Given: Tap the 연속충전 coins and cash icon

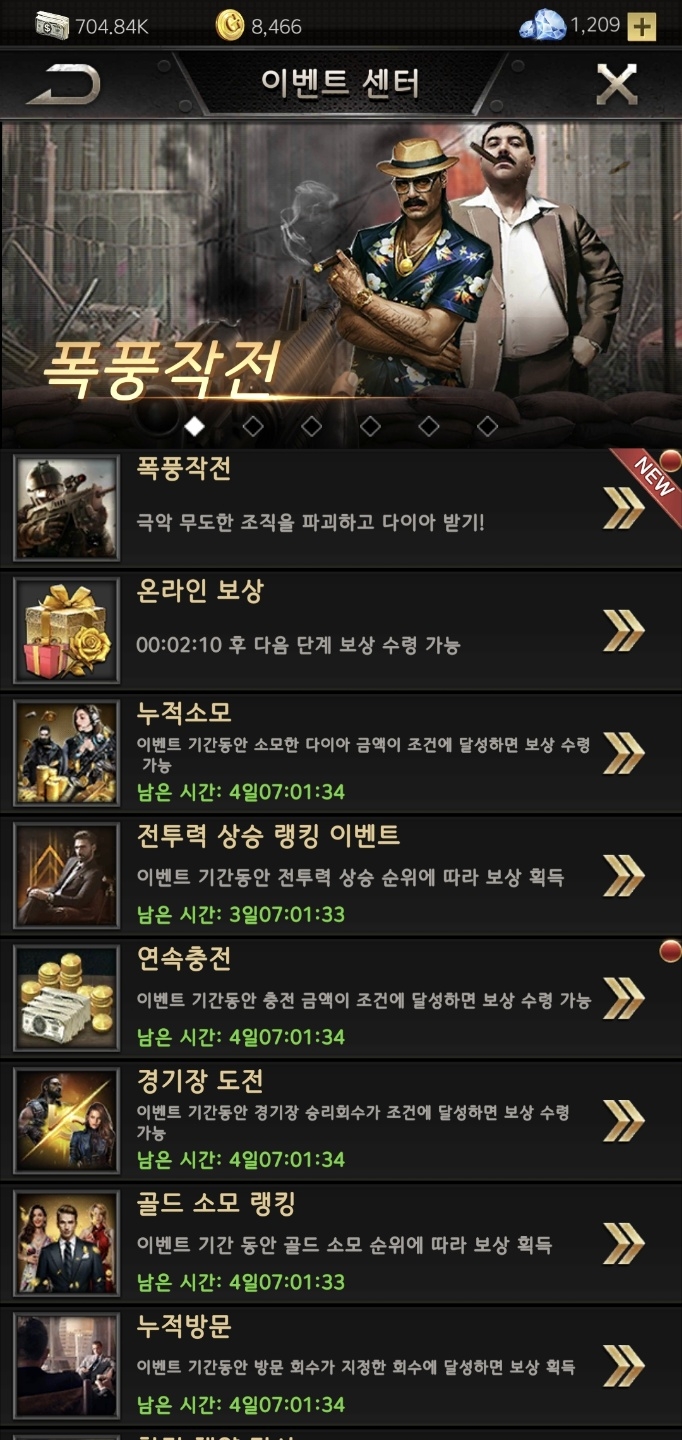Looking at the screenshot, I should tap(66, 998).
